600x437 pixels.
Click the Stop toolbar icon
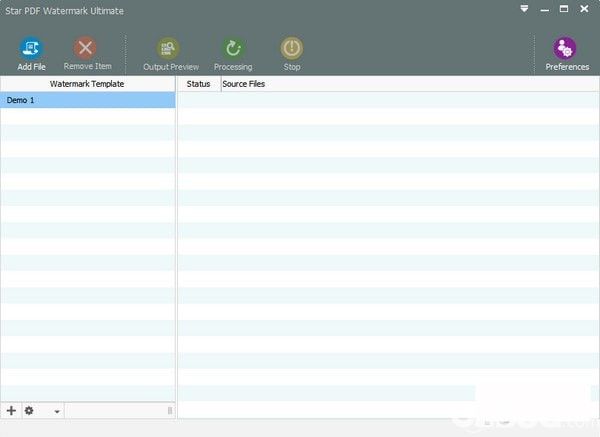coord(292,48)
